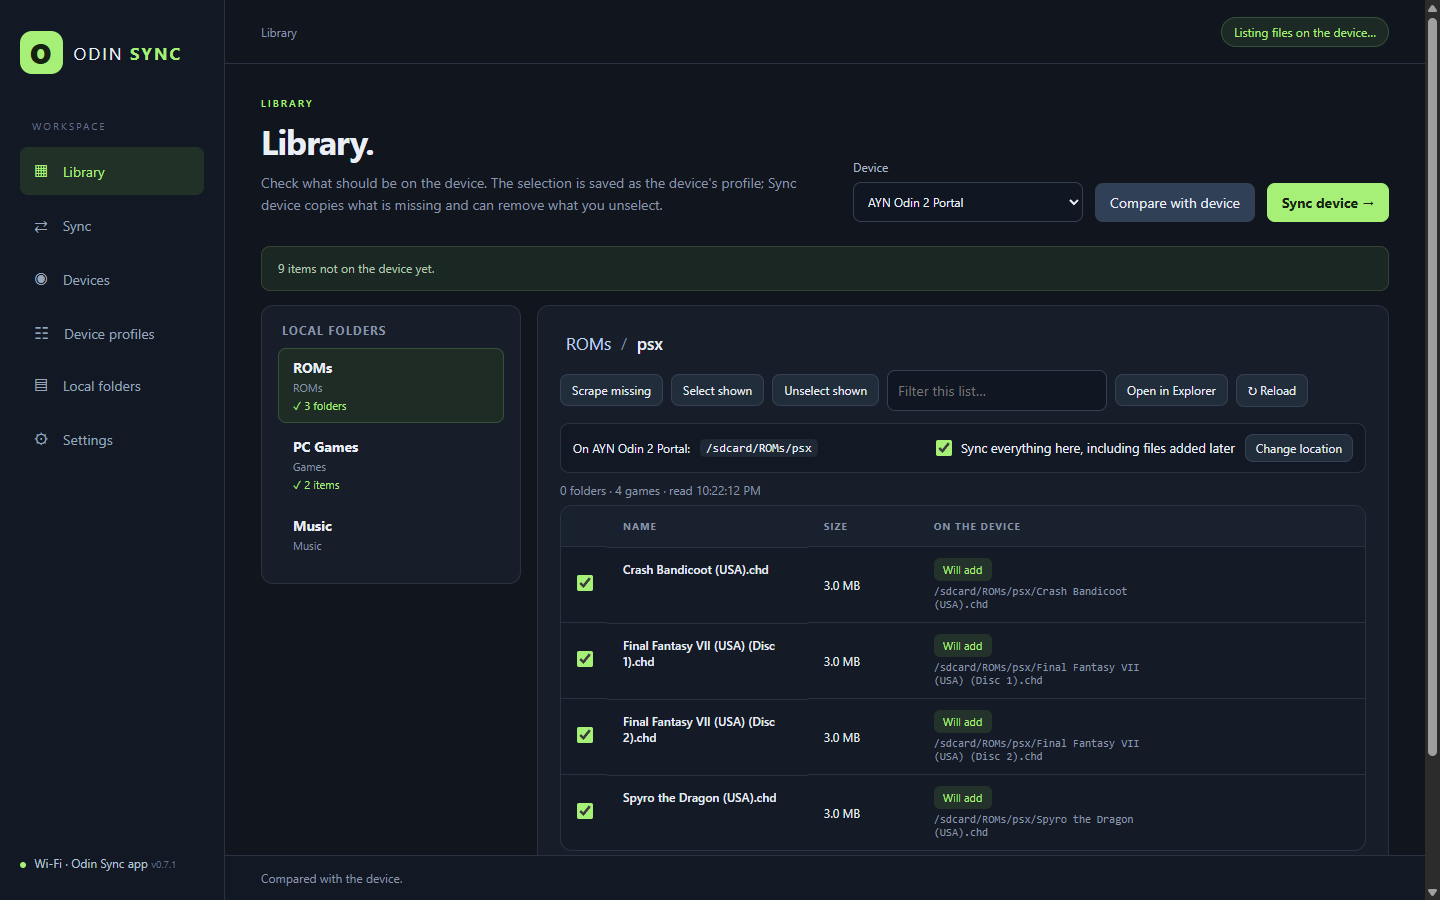
Task: Click the Compare with device button
Action: click(x=1174, y=203)
